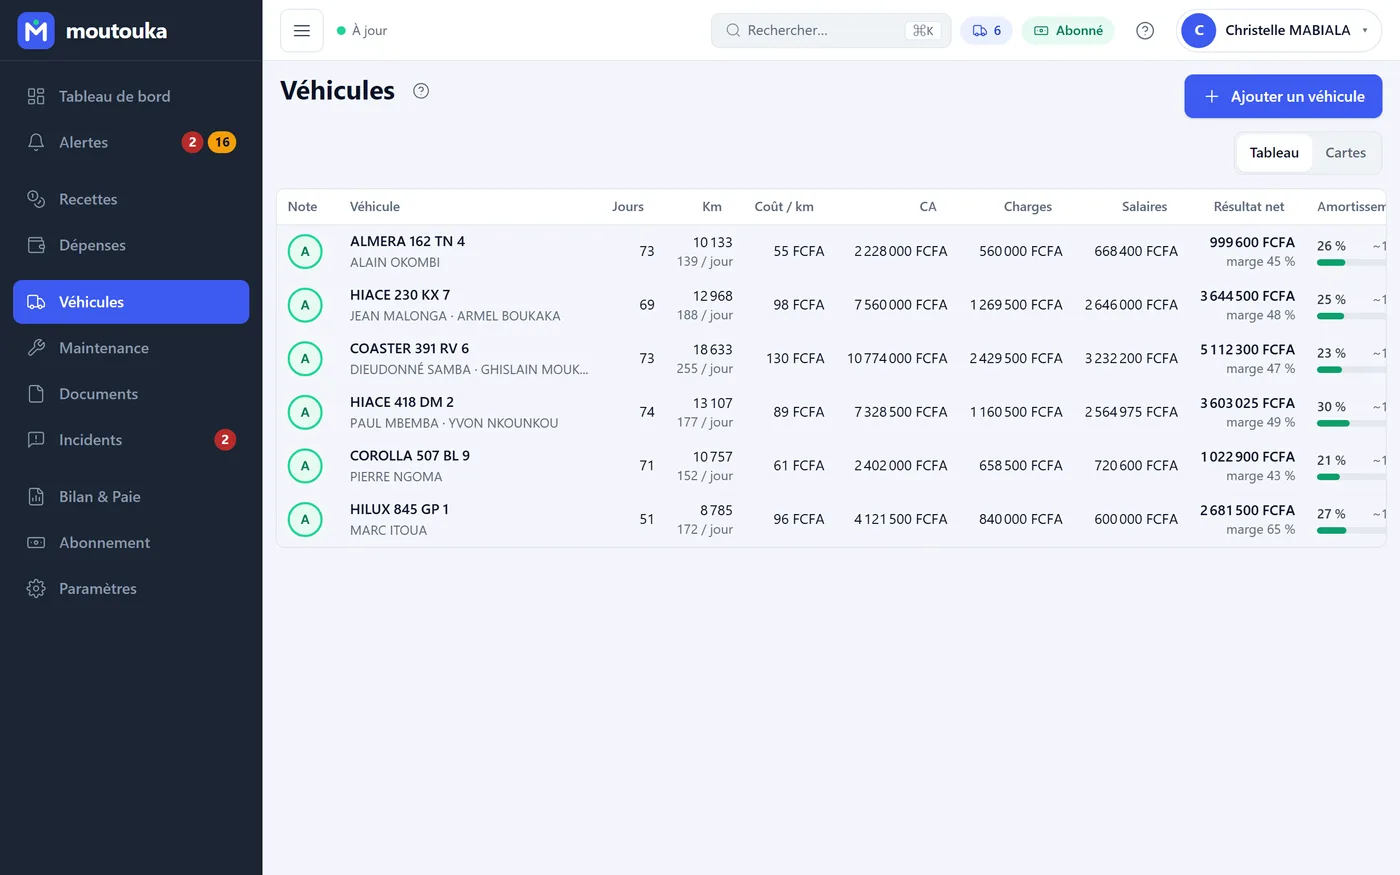Open vehicle HIACE 418 DM 2

402,402
